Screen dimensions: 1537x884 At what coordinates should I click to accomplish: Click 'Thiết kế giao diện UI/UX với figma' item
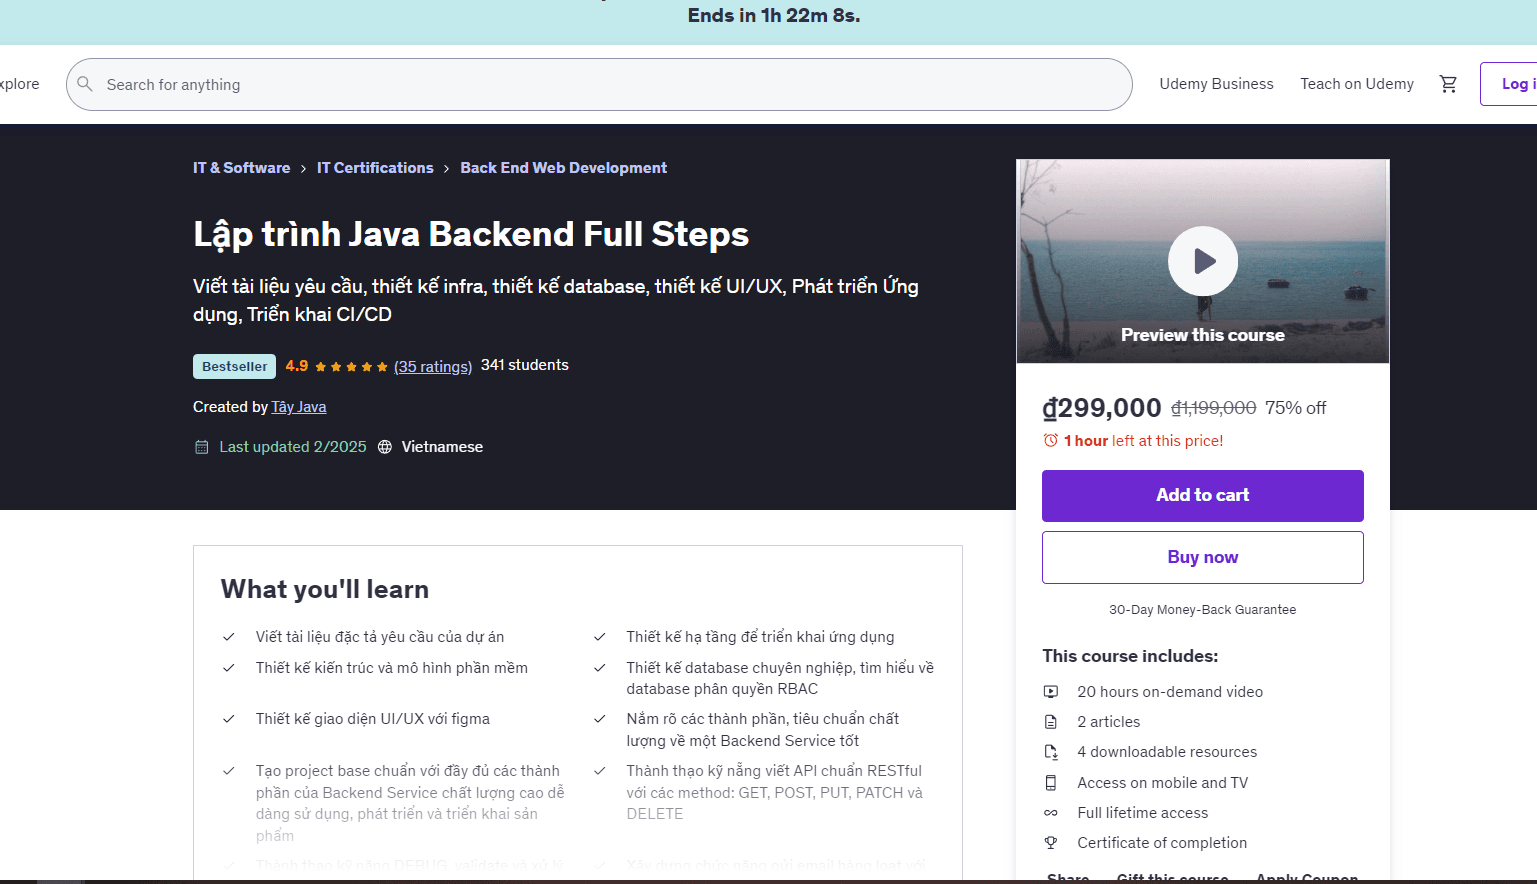coord(373,719)
